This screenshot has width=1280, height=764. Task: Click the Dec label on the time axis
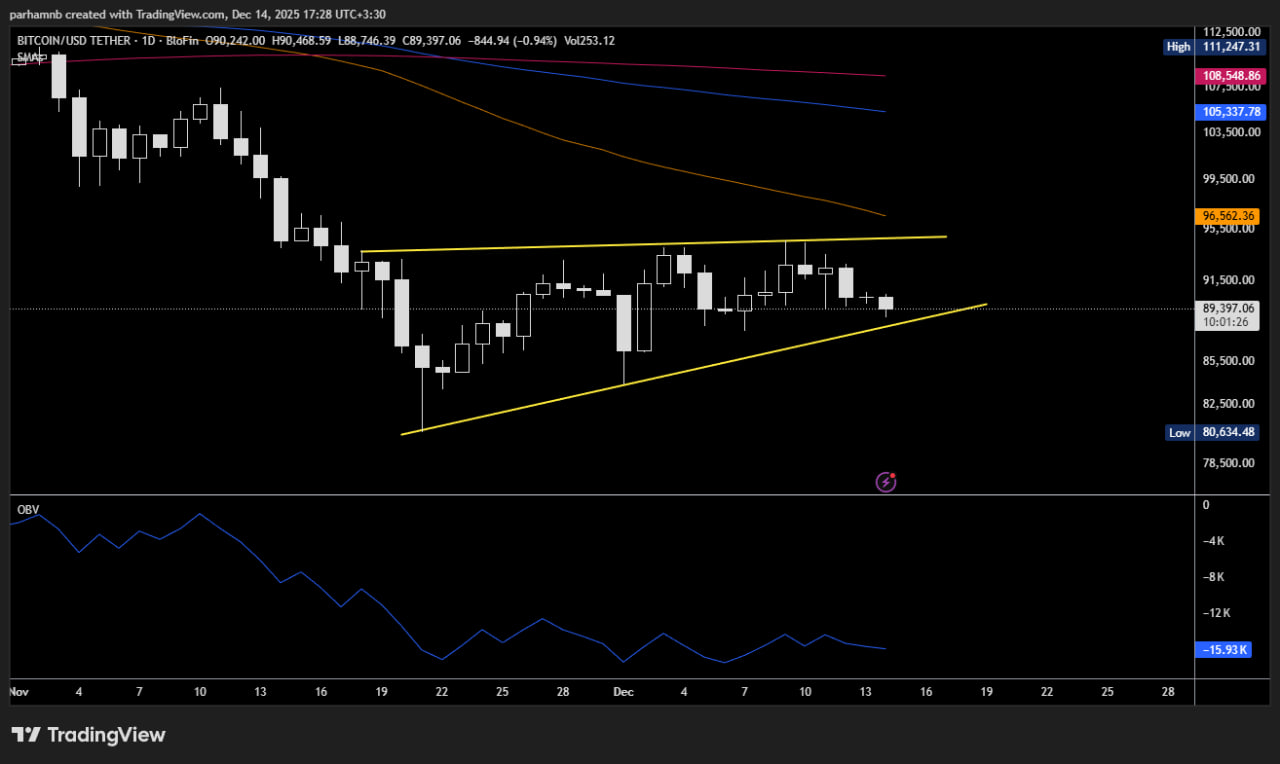[x=623, y=692]
